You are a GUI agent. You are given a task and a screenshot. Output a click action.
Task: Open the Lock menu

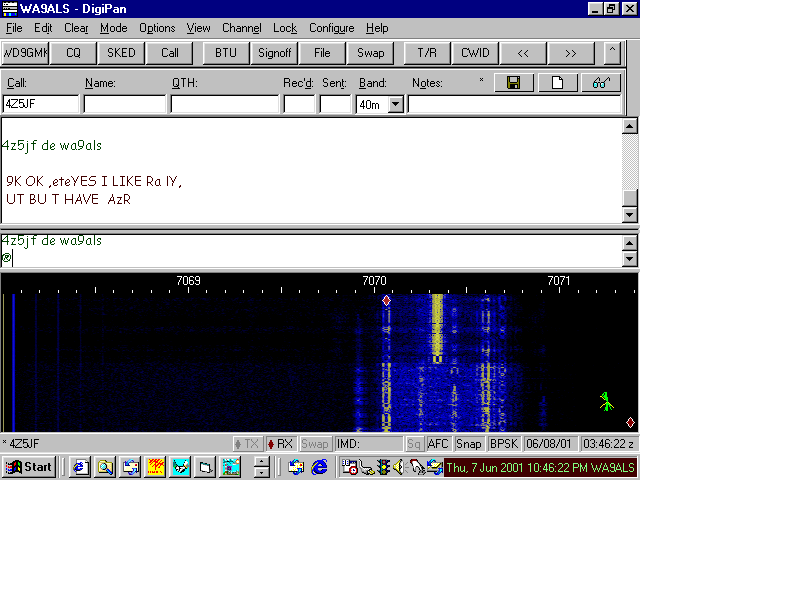point(285,28)
